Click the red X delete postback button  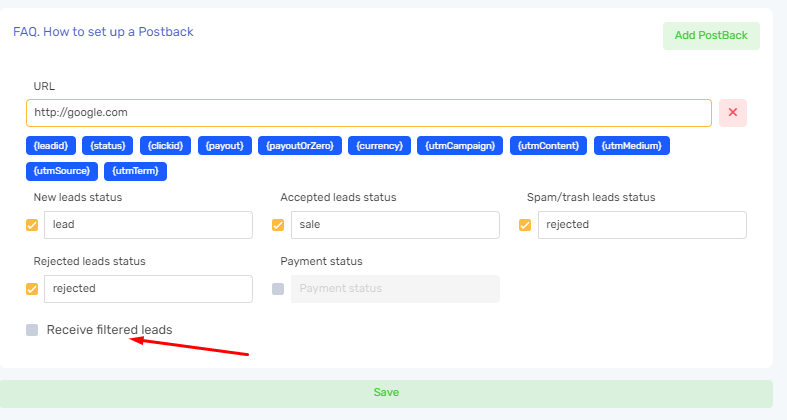[732, 113]
